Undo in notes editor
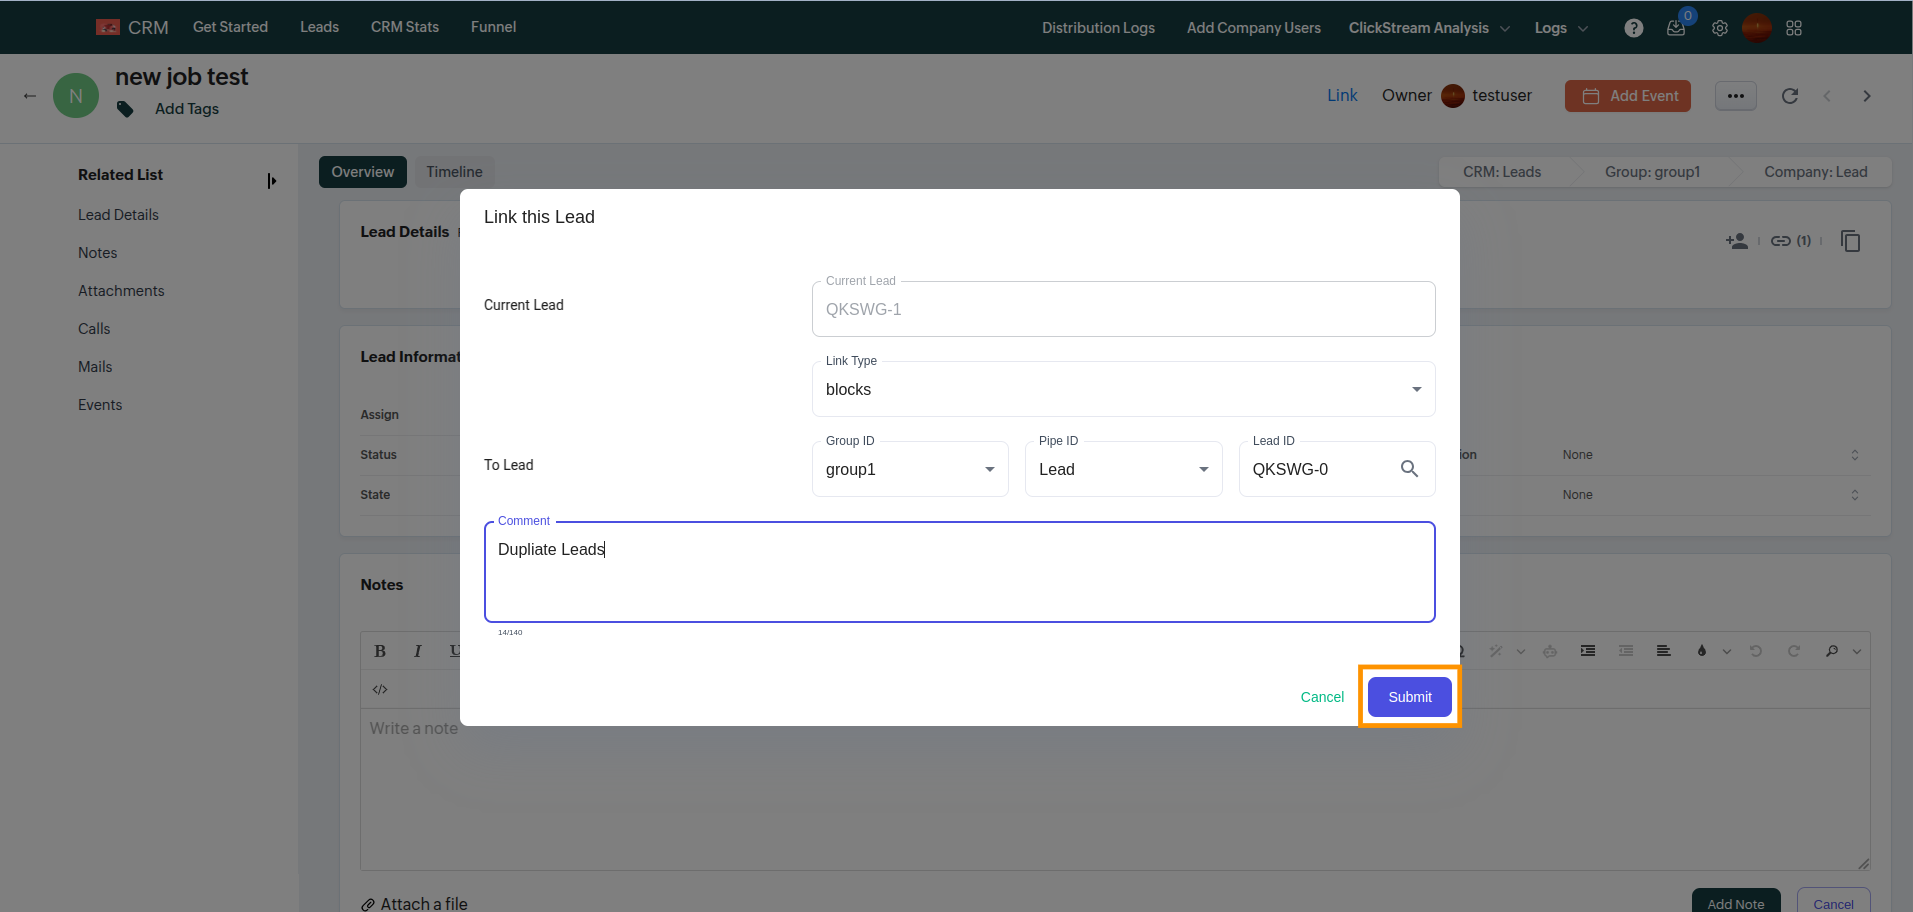 (1756, 651)
